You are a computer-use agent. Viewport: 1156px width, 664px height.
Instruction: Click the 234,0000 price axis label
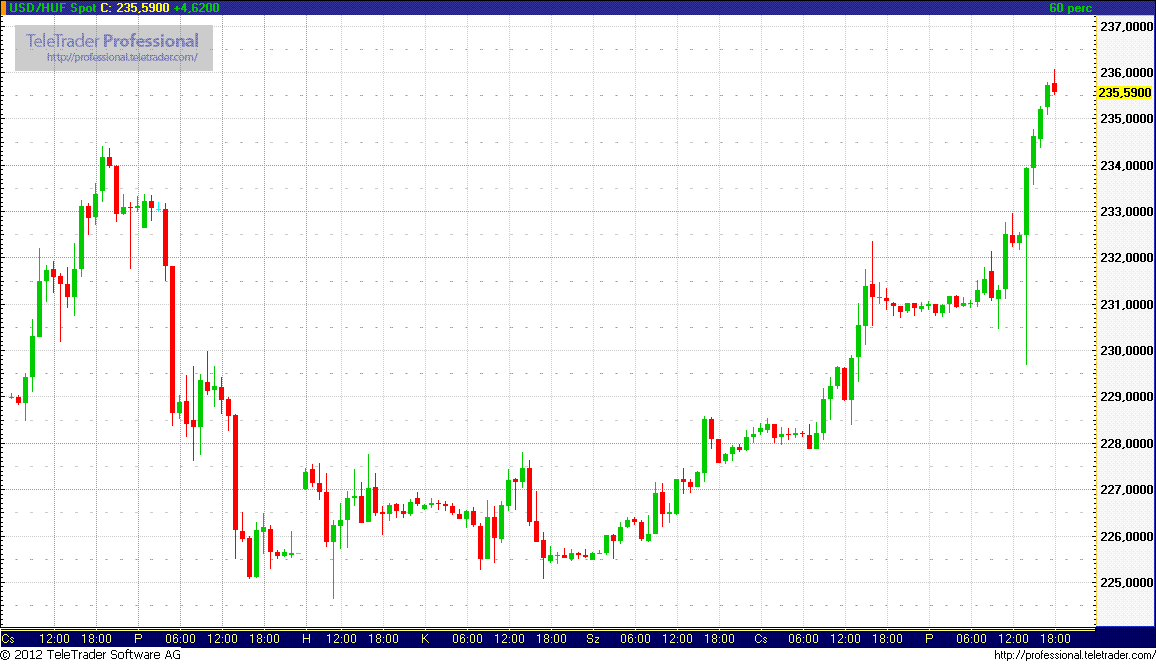click(1127, 166)
